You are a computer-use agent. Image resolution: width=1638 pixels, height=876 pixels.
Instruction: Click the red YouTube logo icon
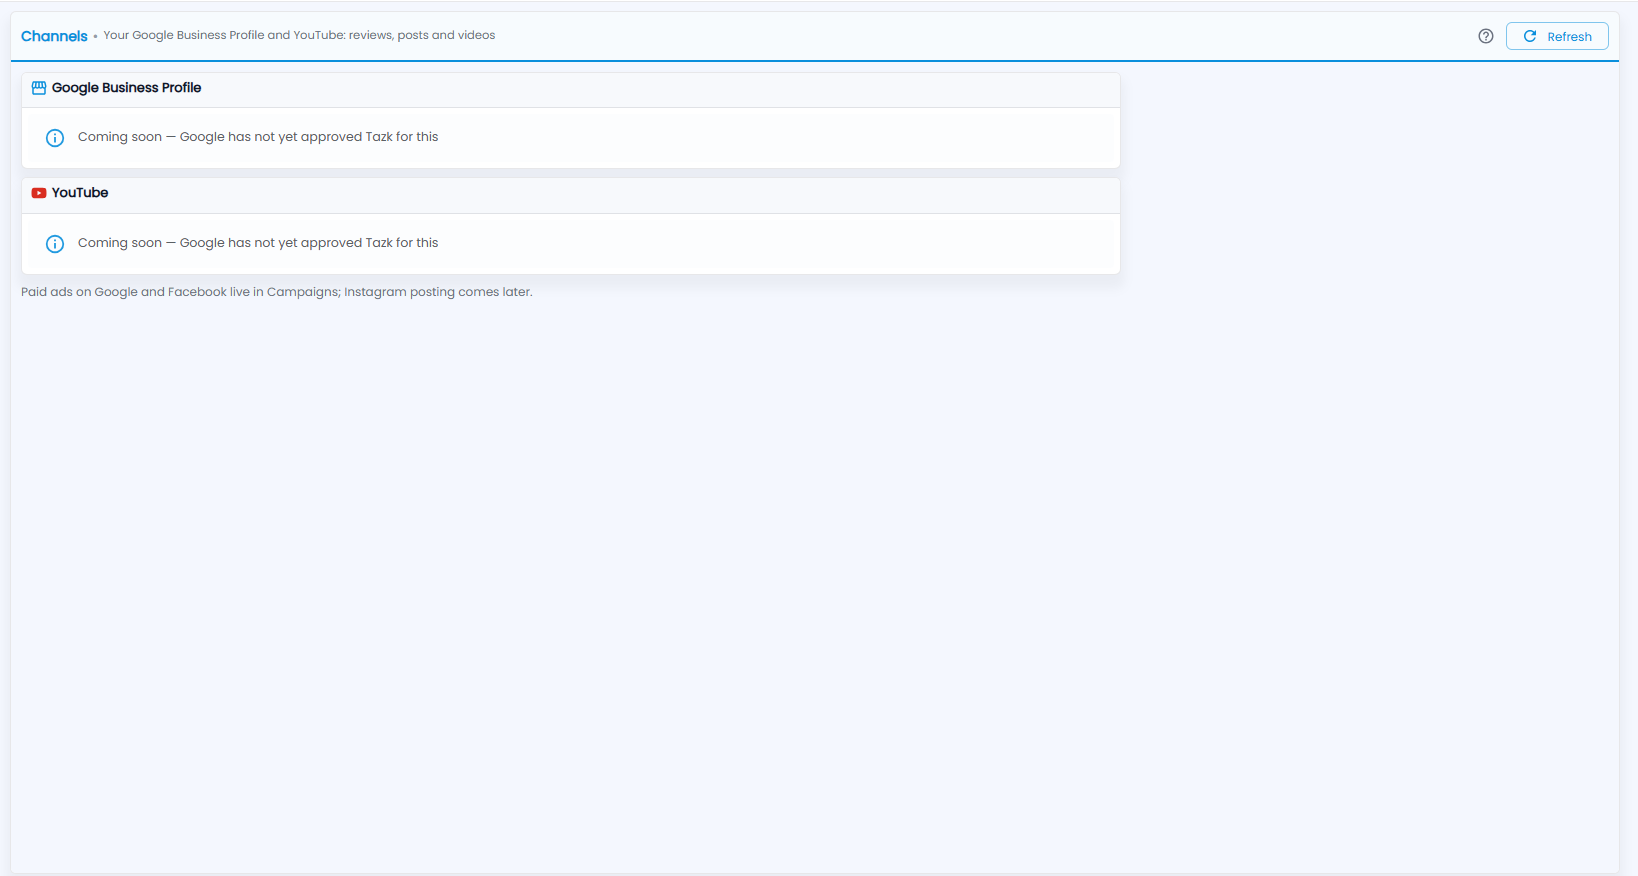click(x=39, y=193)
